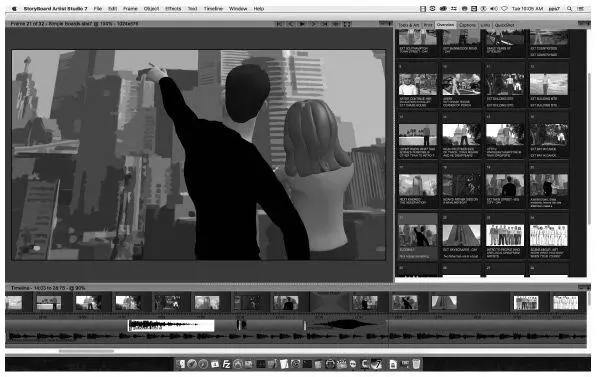This screenshot has height=377, width=597.
Task: Open the Effects menu
Action: 173,8
